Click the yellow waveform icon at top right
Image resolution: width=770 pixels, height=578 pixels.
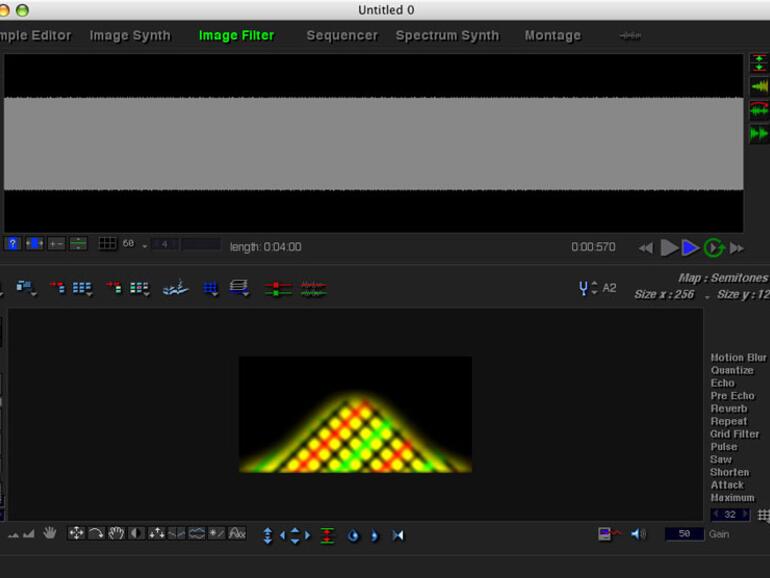point(759,87)
